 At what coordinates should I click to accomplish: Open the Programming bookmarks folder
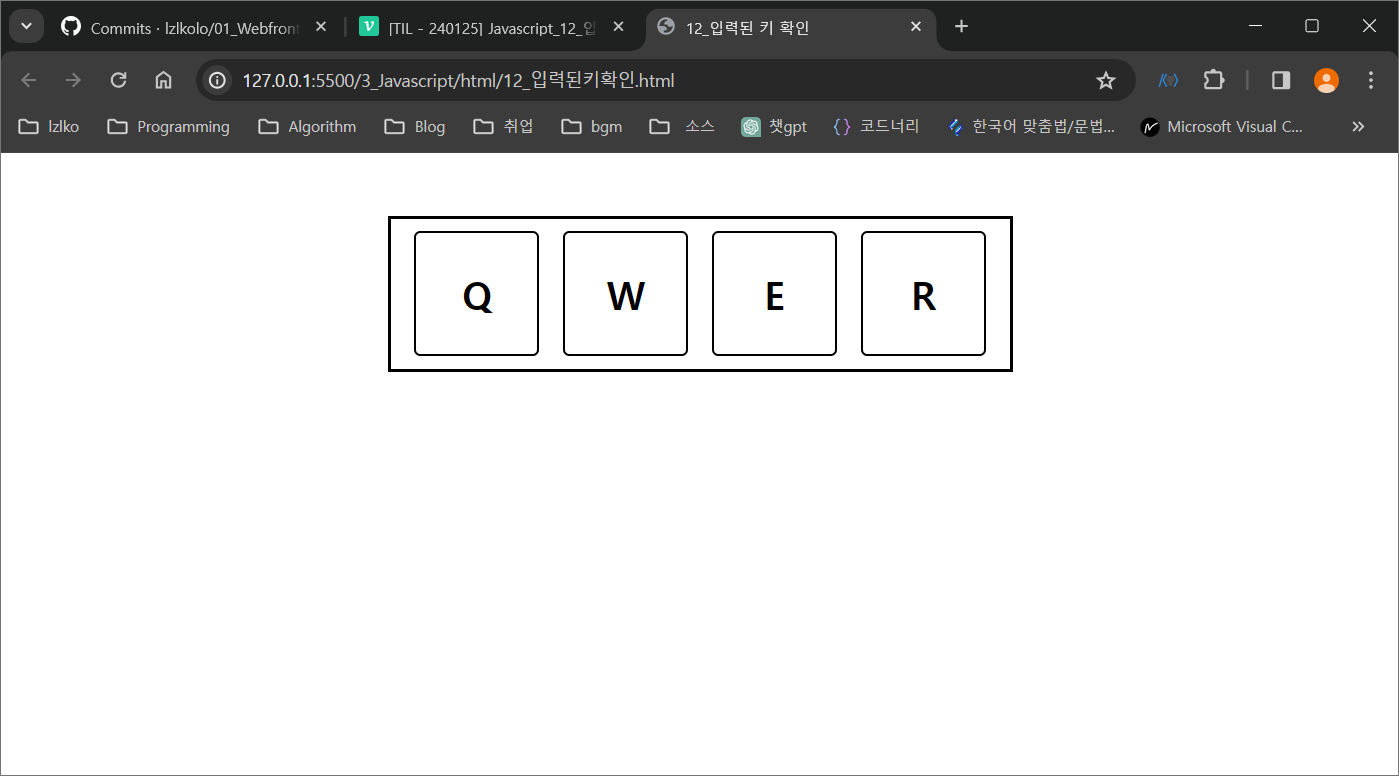point(168,126)
